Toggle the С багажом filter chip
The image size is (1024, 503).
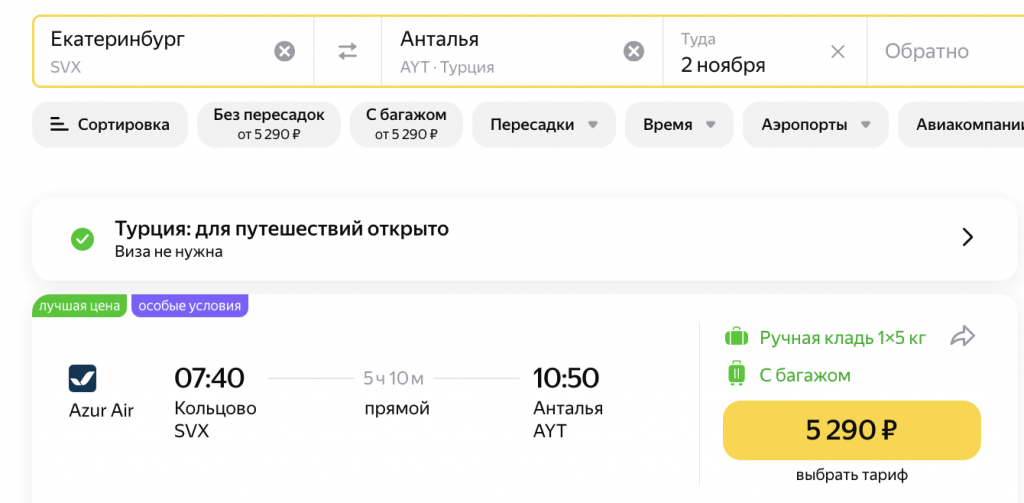406,125
